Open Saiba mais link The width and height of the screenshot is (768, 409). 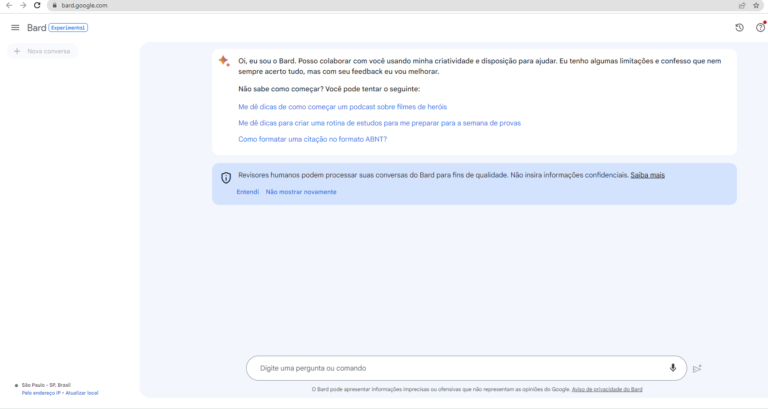pos(648,175)
